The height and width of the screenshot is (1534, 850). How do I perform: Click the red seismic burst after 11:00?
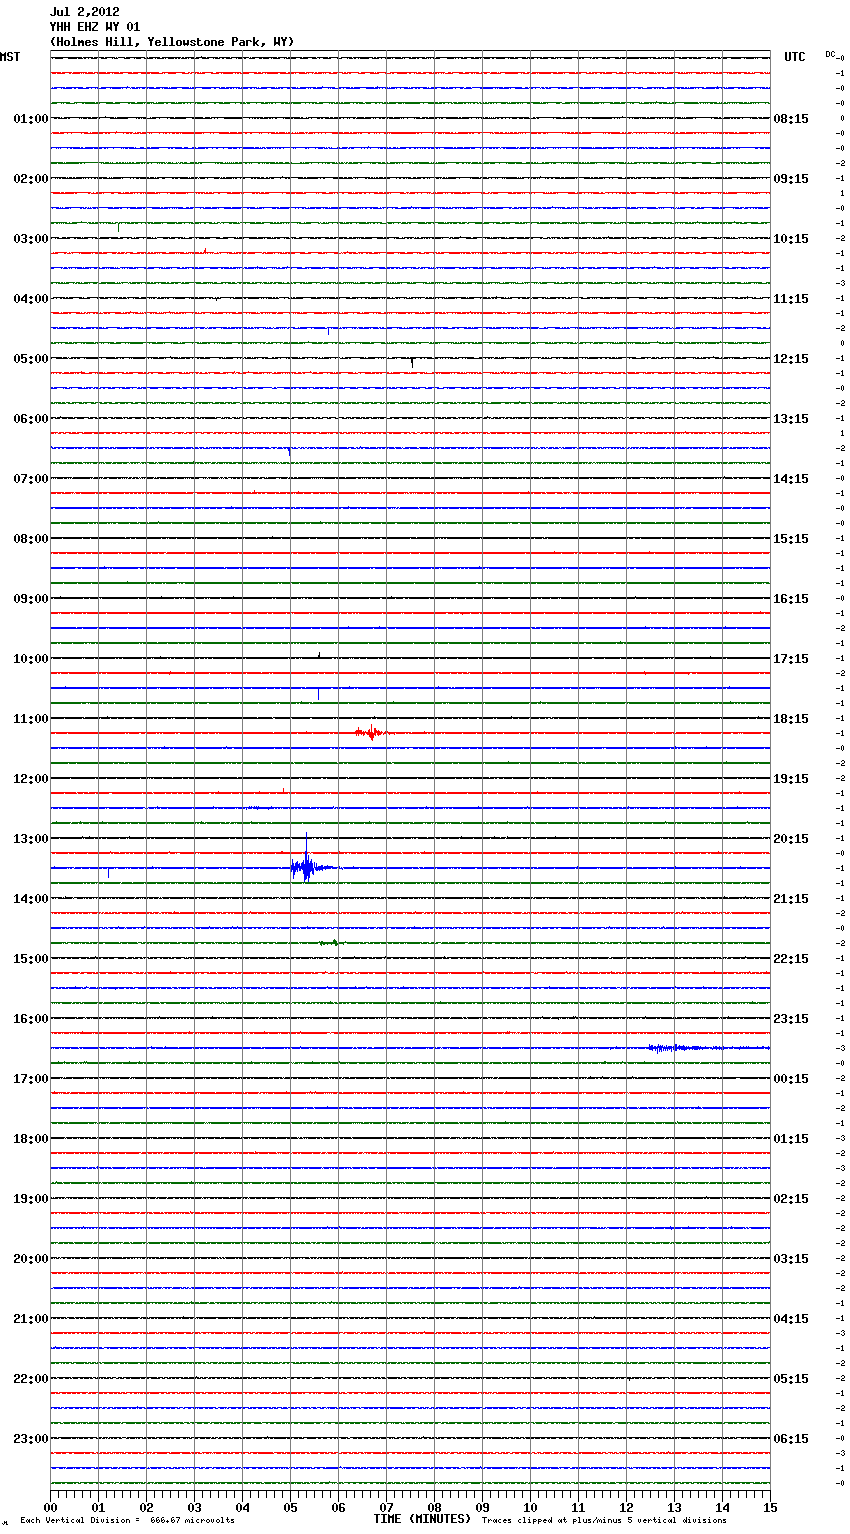pyautogui.click(x=369, y=732)
